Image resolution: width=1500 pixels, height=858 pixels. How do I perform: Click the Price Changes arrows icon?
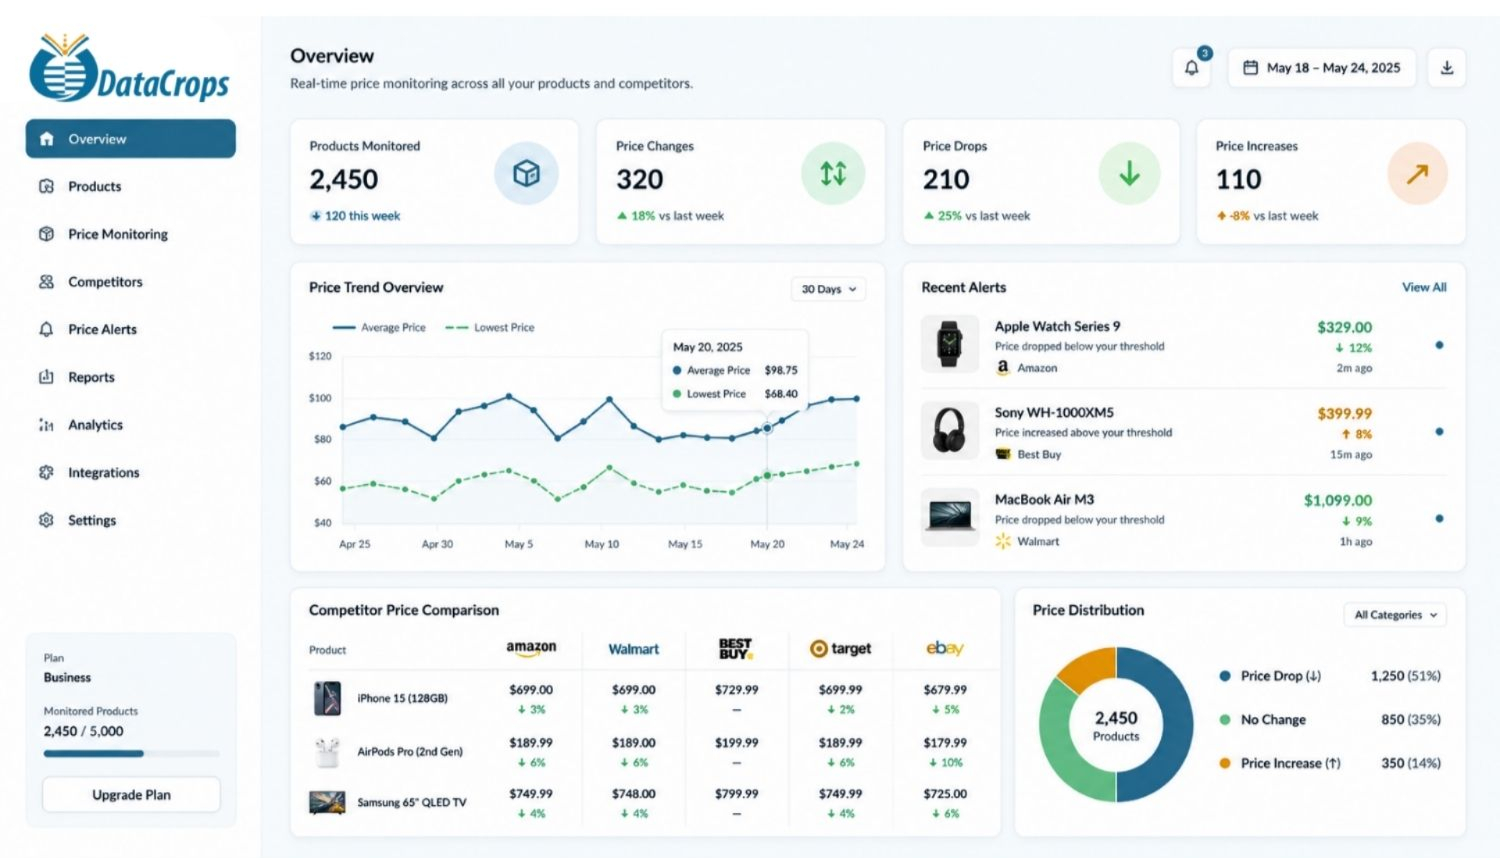point(833,174)
